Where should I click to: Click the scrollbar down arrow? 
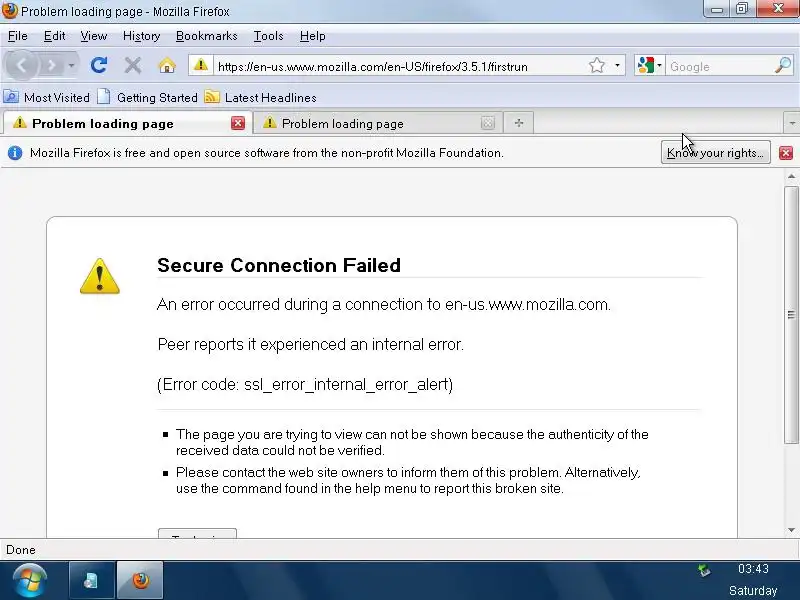click(x=791, y=530)
